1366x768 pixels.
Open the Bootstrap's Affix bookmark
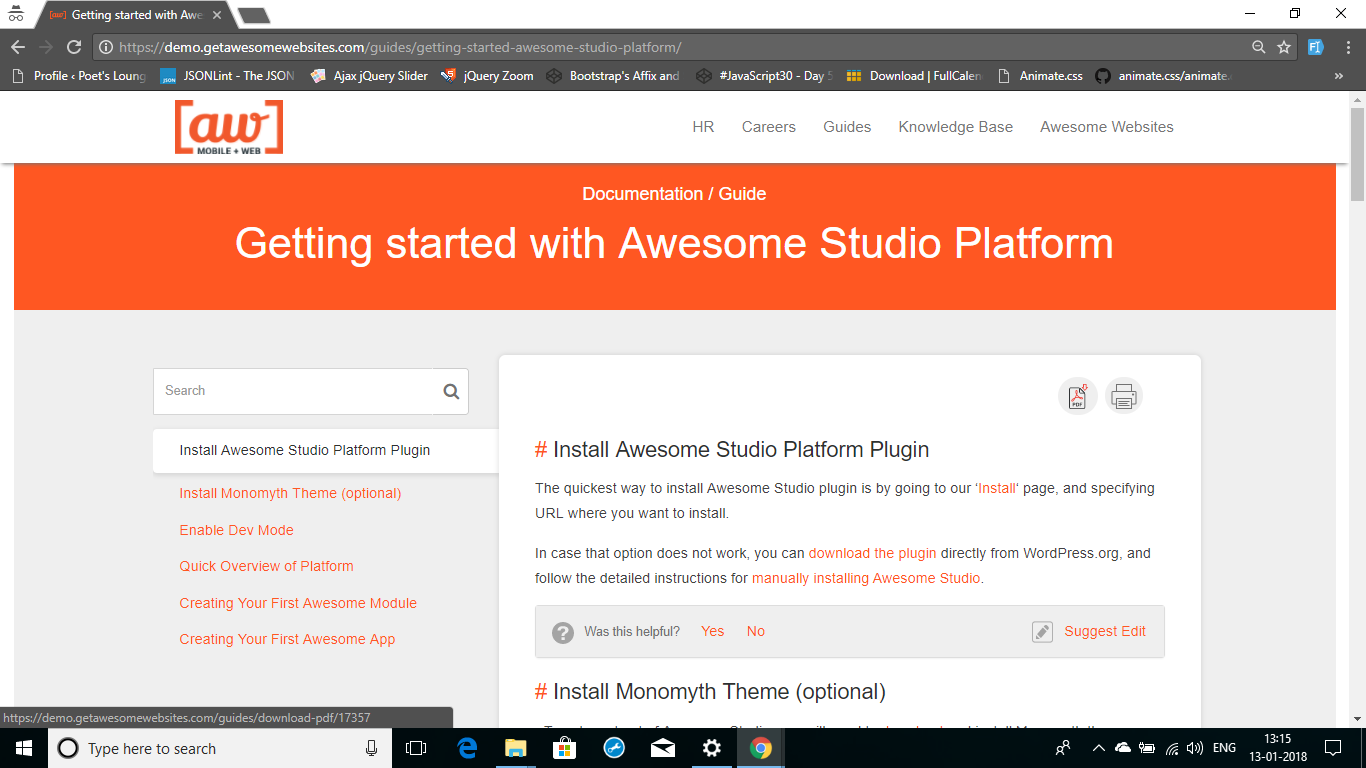pos(613,75)
